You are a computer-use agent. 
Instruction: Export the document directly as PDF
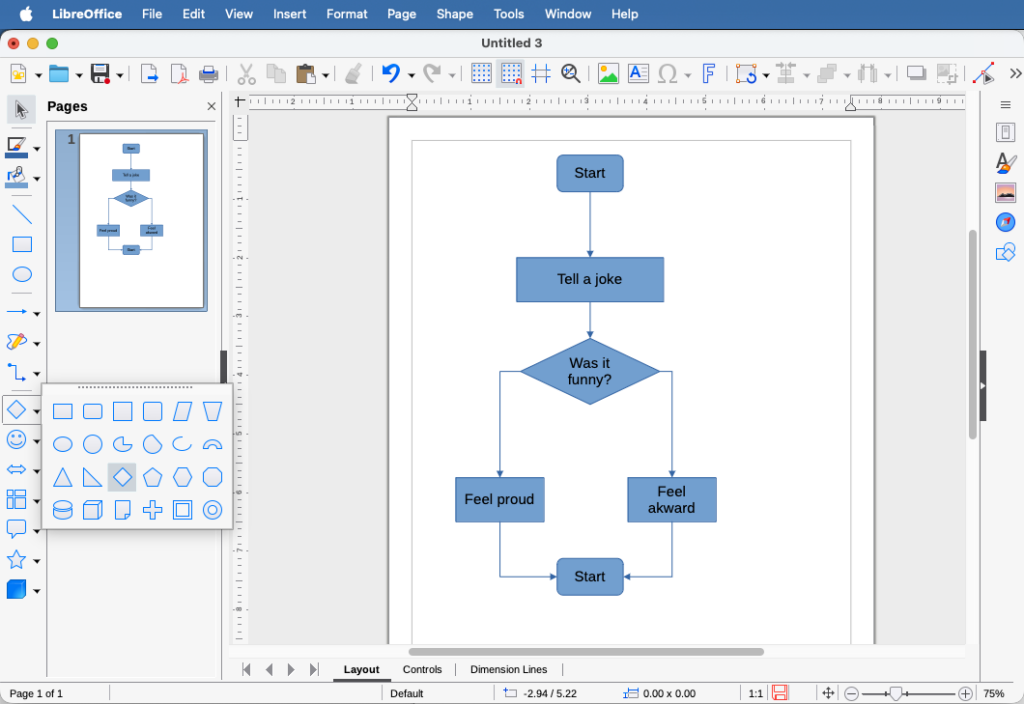pos(181,73)
